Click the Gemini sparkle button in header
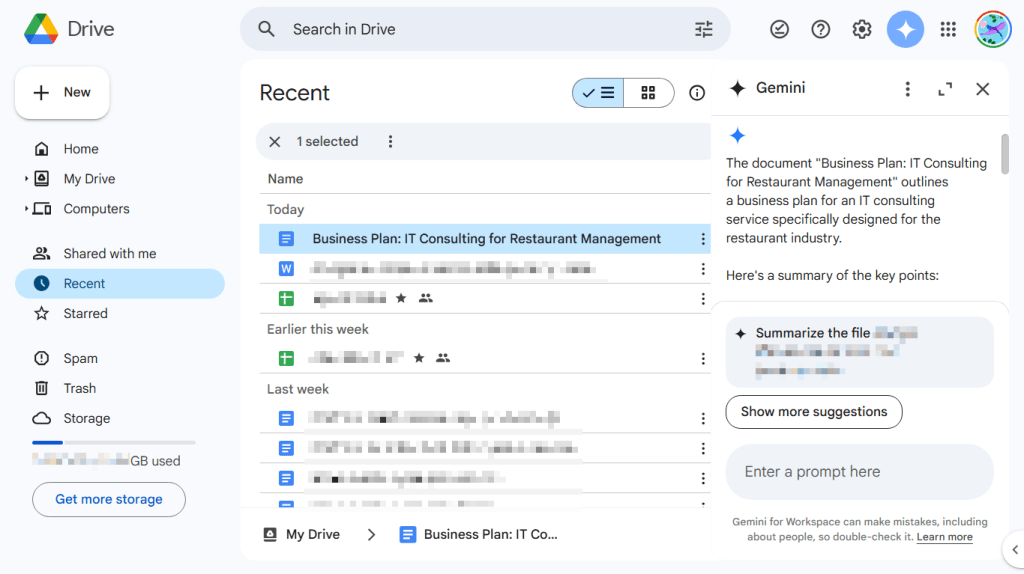Viewport: 1024px width, 574px height. (x=905, y=29)
